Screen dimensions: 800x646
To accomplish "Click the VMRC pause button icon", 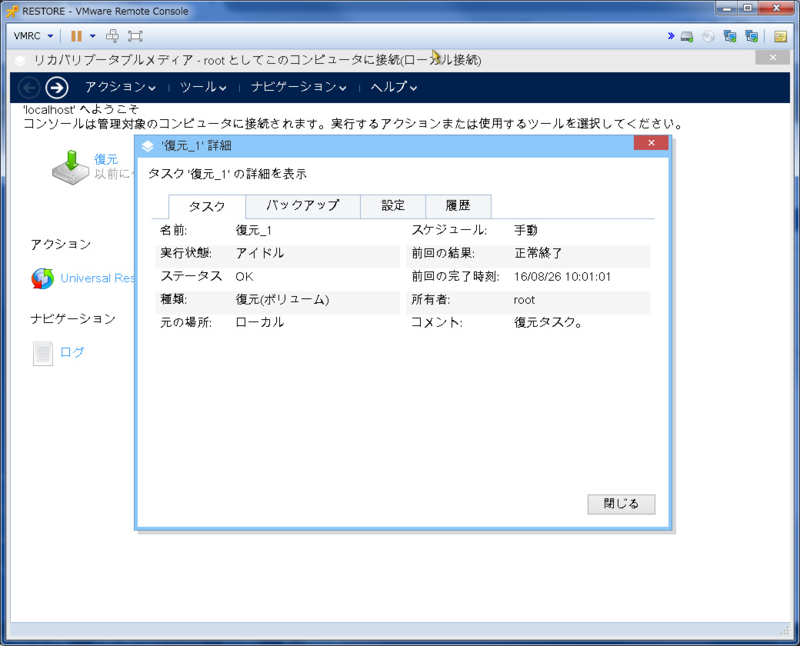I will click(x=76, y=36).
